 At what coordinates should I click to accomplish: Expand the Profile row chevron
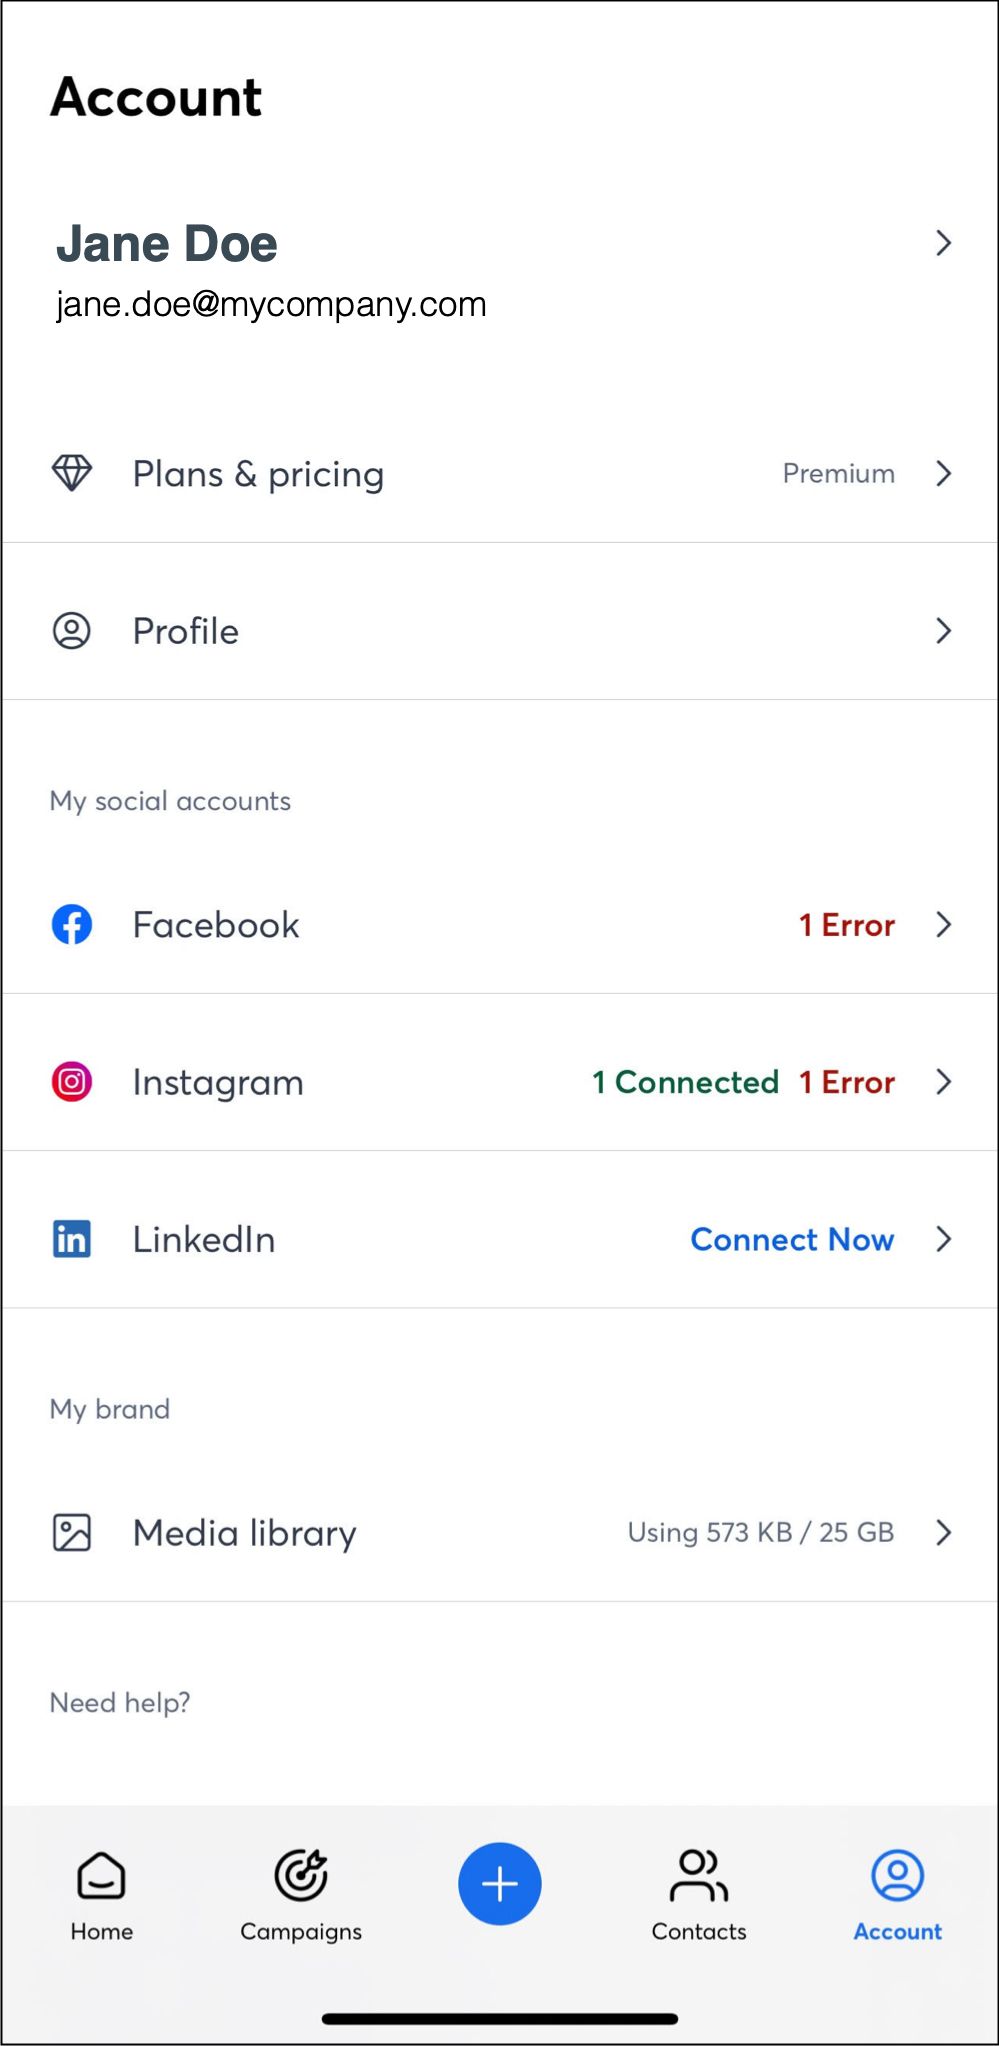click(943, 631)
